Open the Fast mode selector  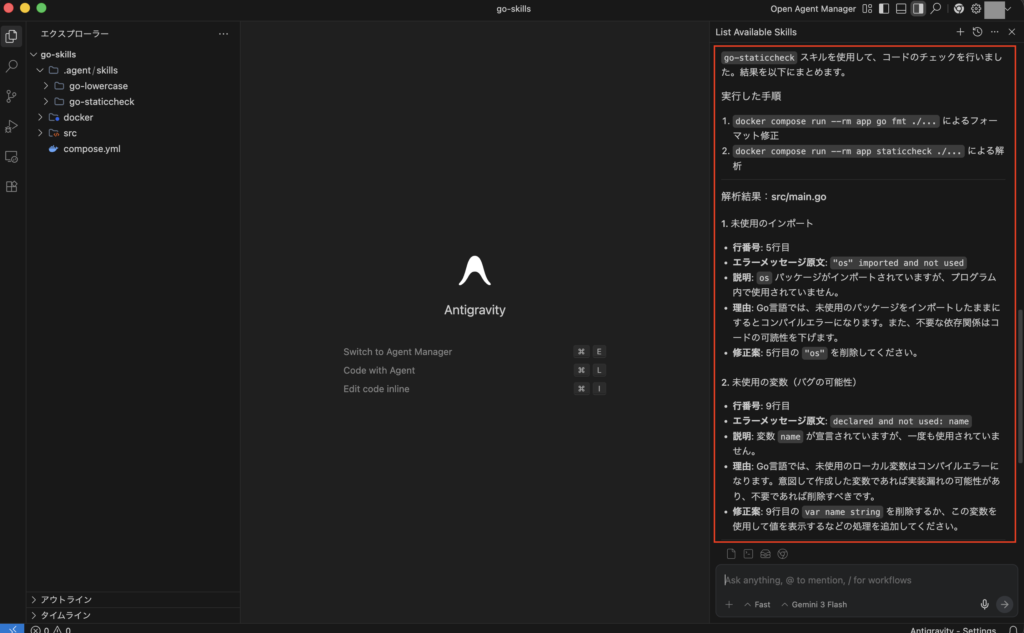[756, 604]
